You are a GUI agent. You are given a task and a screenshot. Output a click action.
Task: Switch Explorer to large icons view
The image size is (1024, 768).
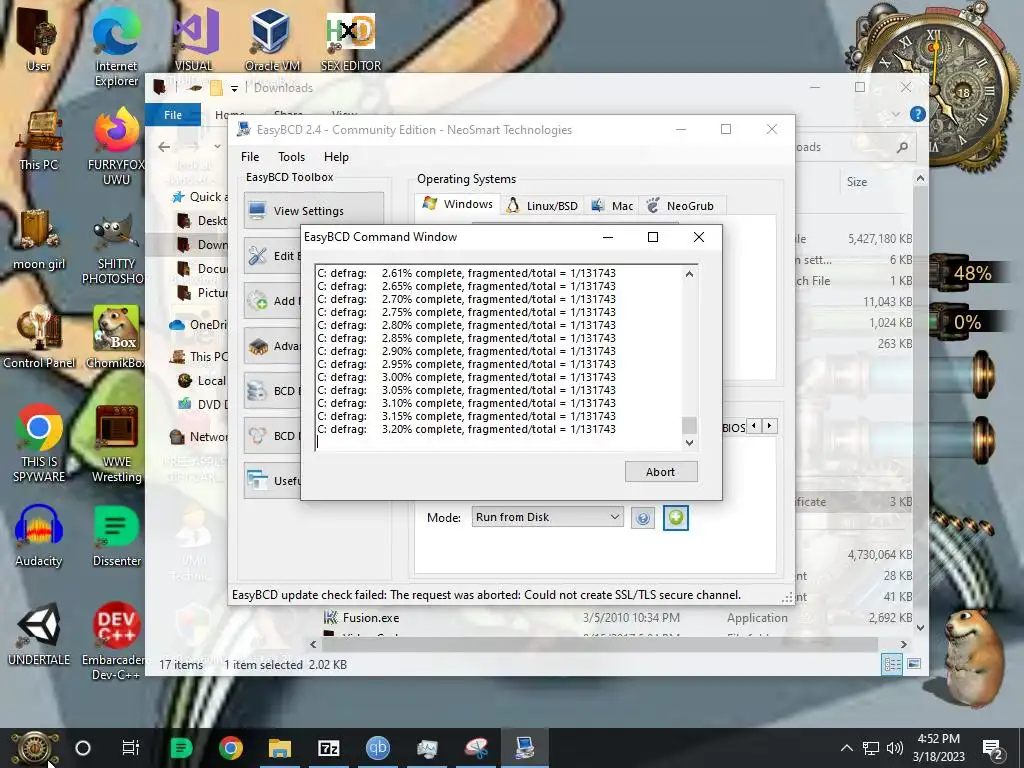tap(914, 664)
